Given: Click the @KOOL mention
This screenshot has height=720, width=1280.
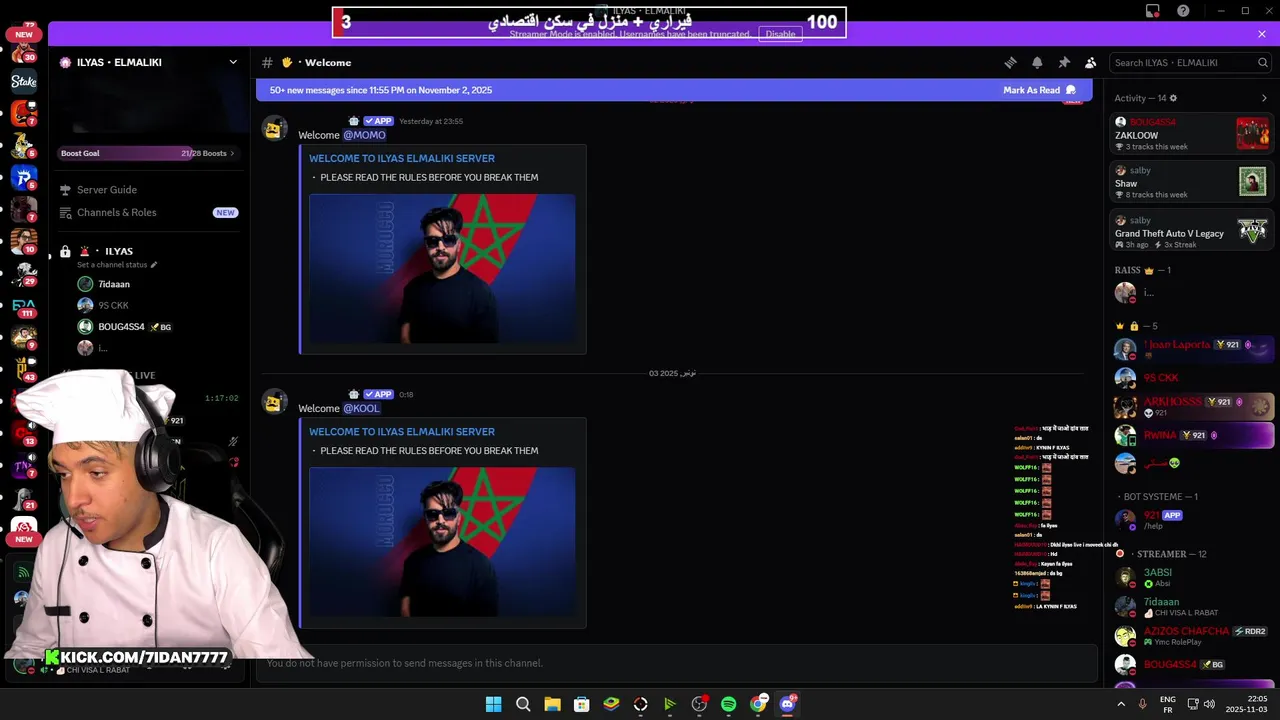Looking at the screenshot, I should tap(362, 408).
